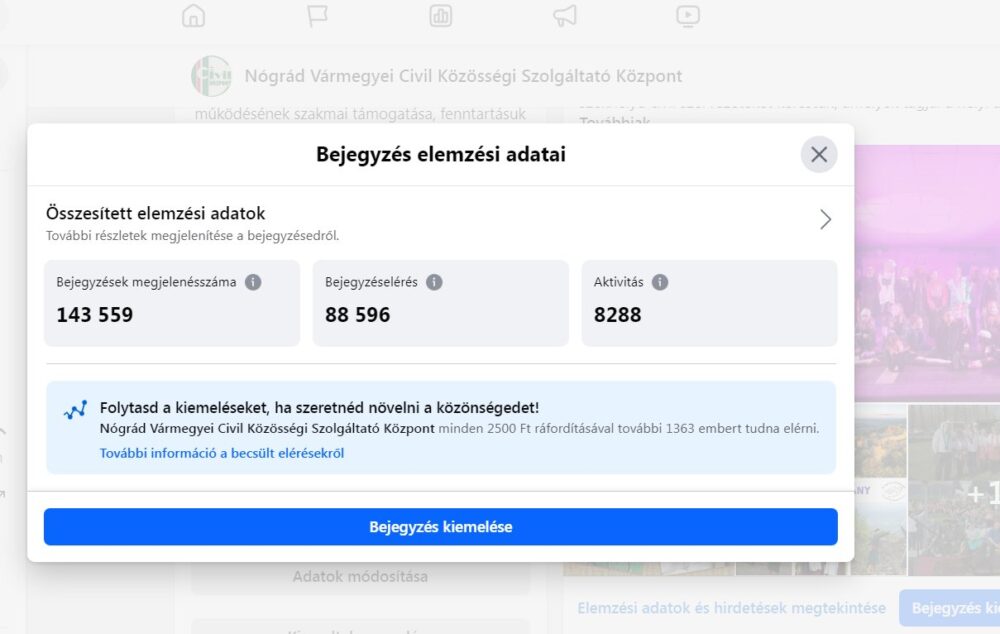Select the Bejegyzéselérés 88 596 stat card
Screen dimensions: 1000x634
tap(440, 303)
